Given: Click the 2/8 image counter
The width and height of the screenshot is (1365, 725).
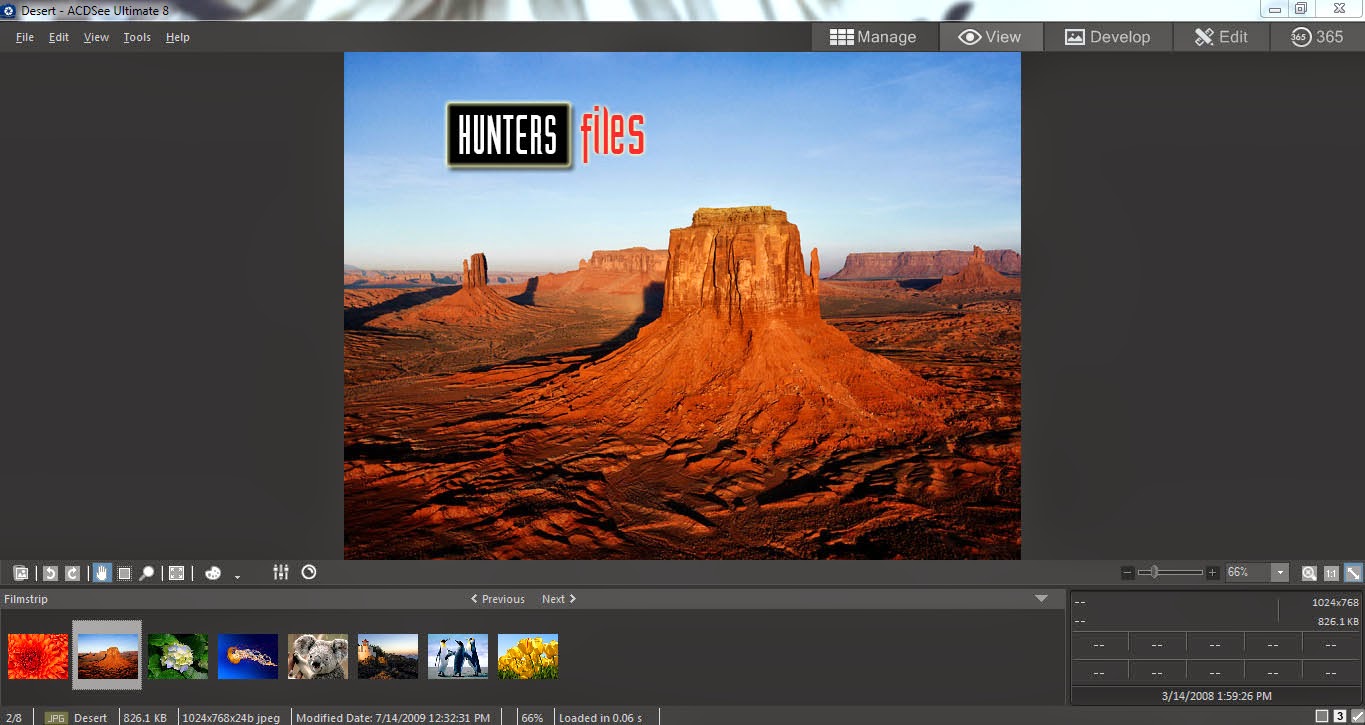Looking at the screenshot, I should point(14,718).
